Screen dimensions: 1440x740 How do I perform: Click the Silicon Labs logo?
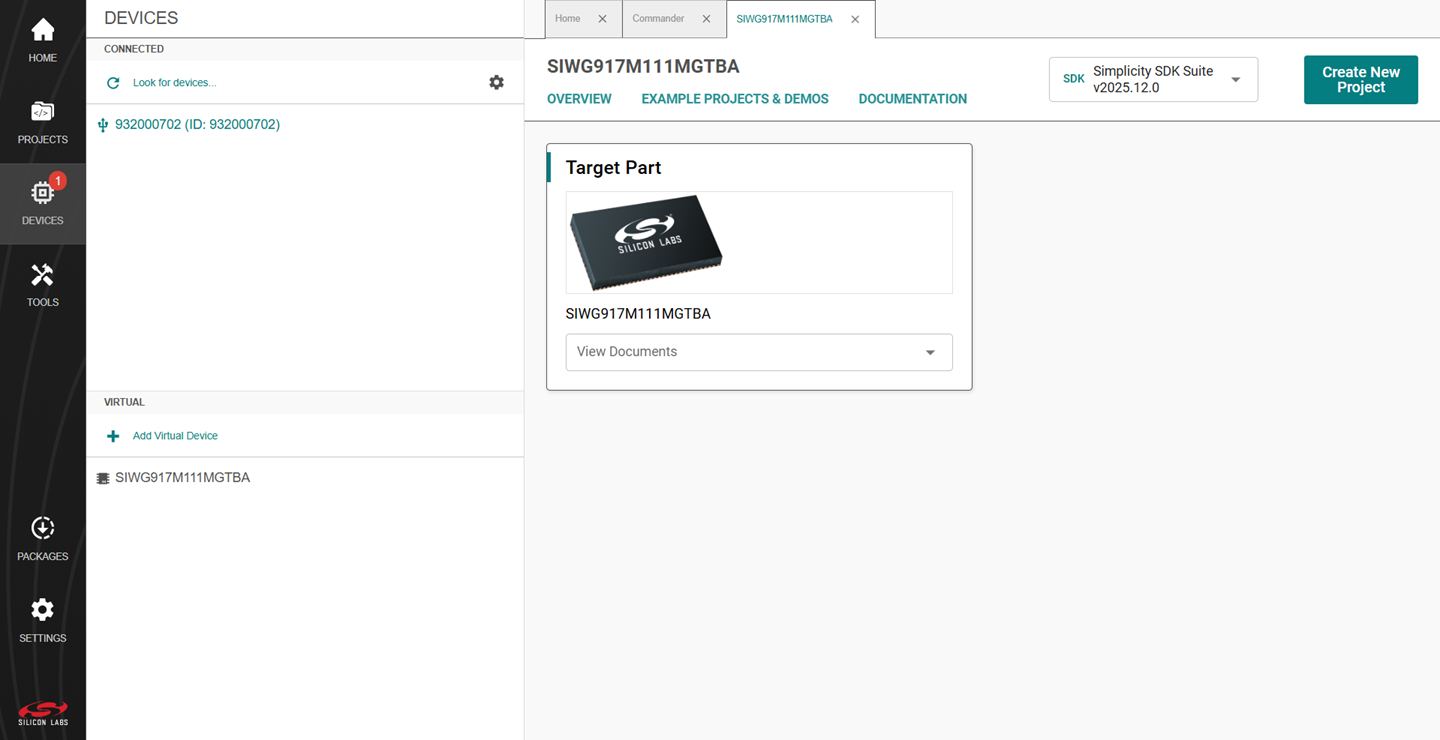pos(42,713)
